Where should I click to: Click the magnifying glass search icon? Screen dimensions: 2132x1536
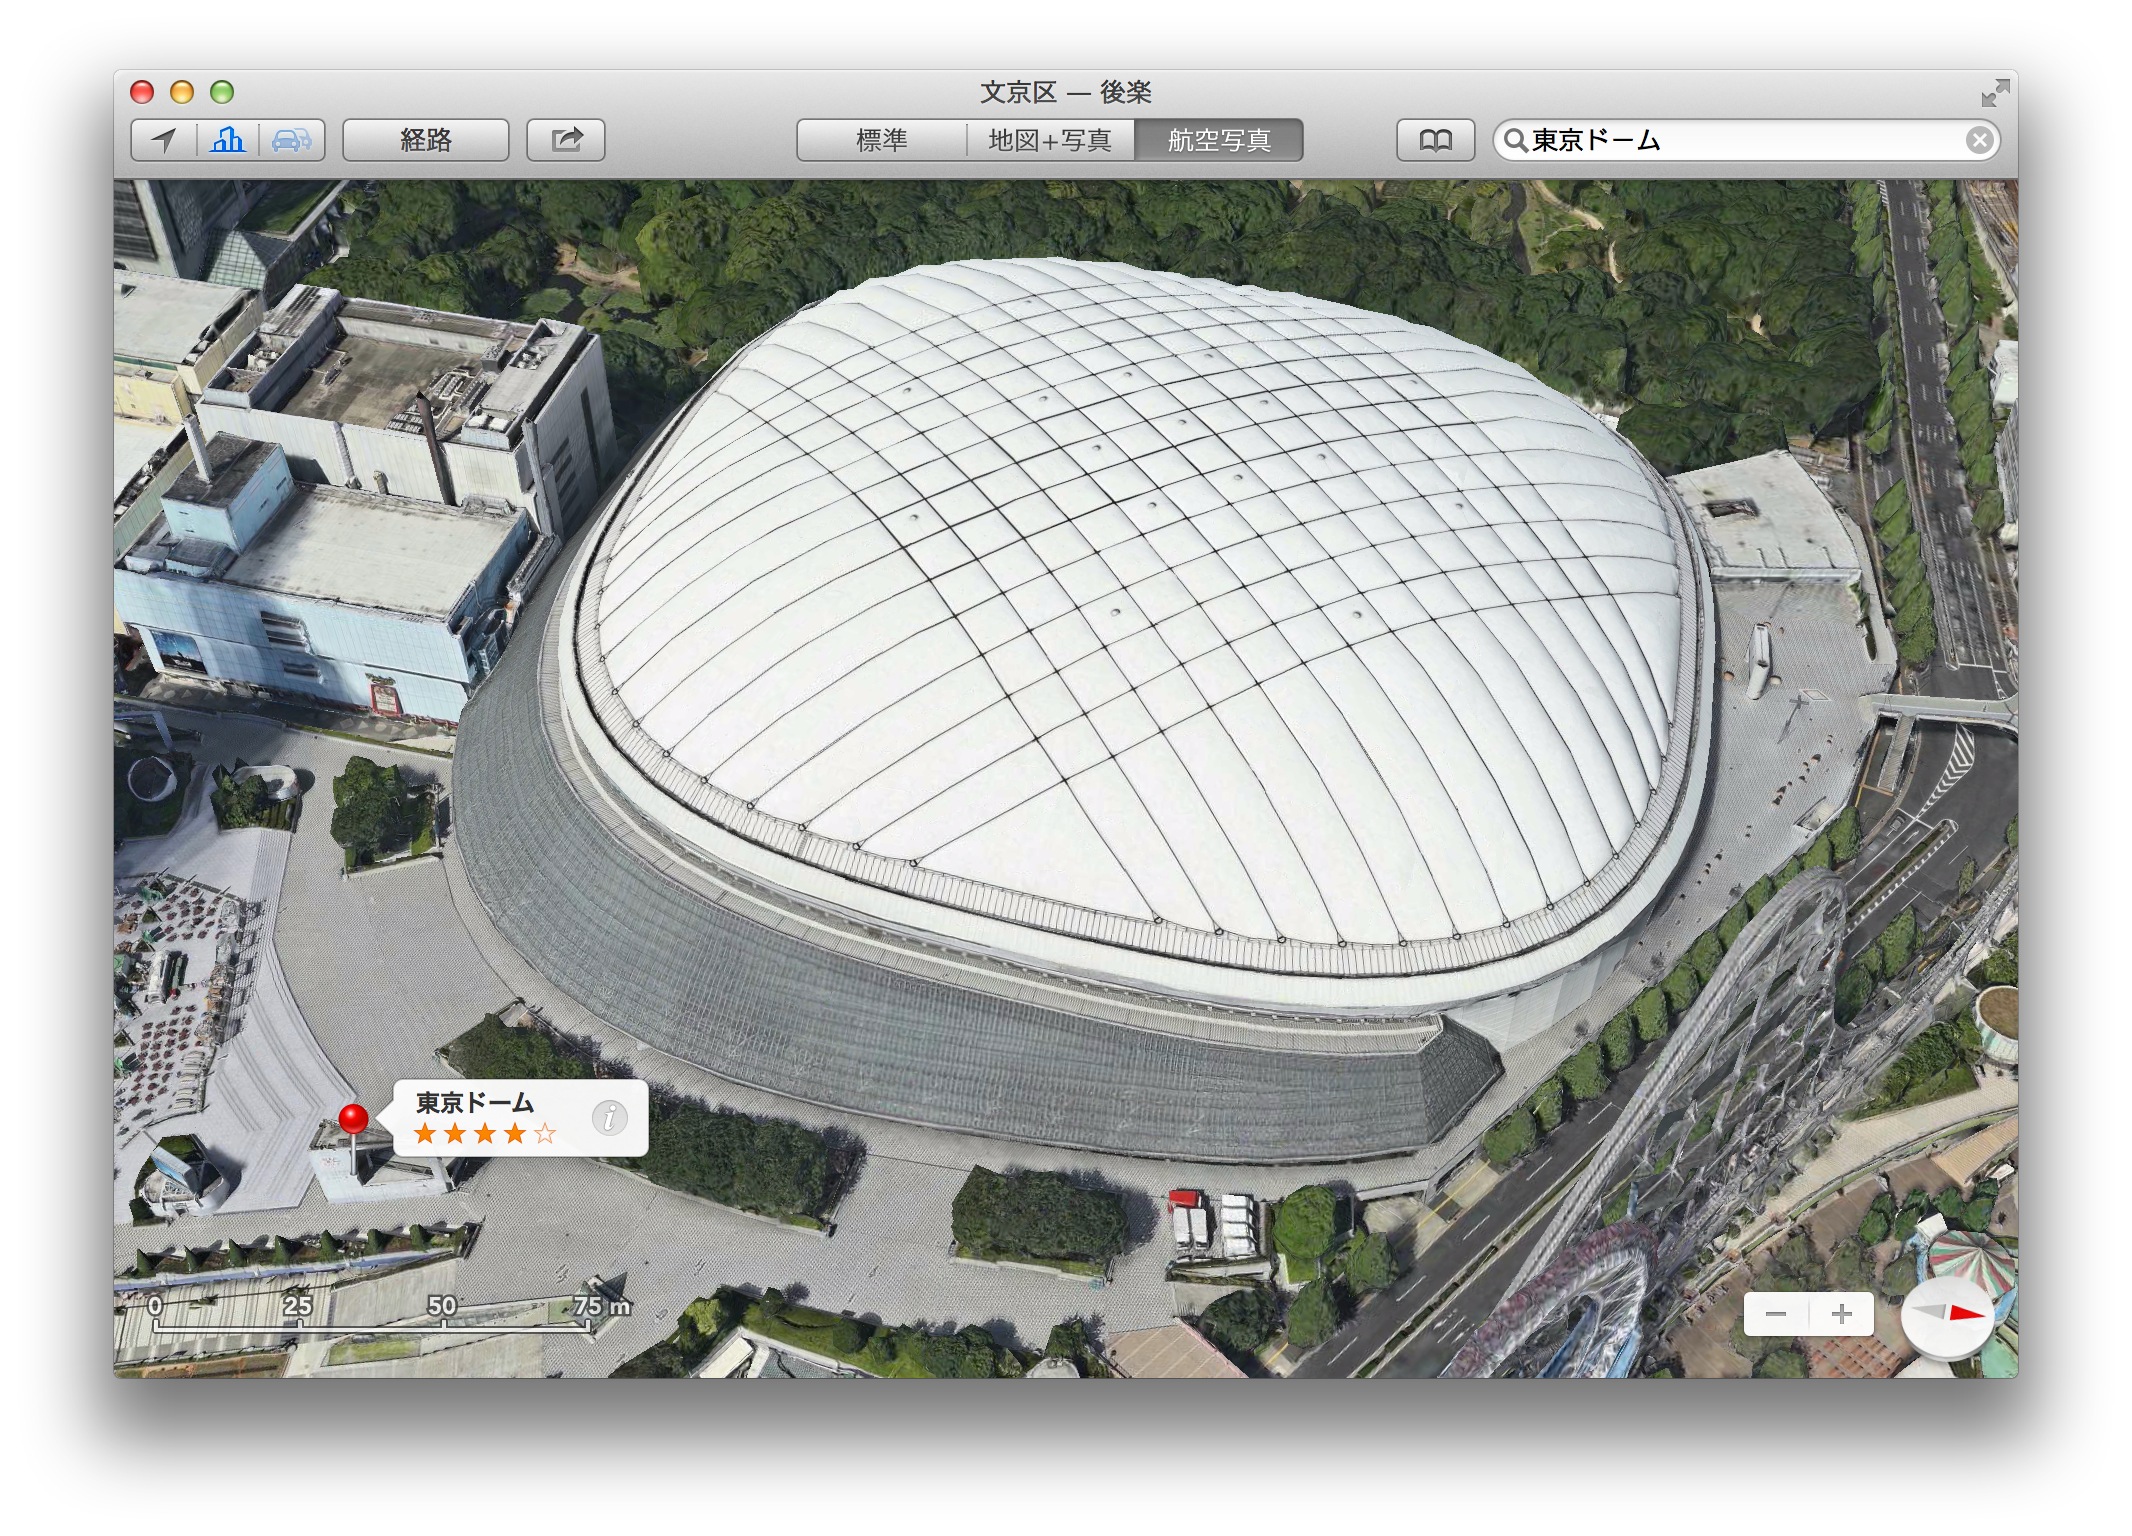[1516, 140]
